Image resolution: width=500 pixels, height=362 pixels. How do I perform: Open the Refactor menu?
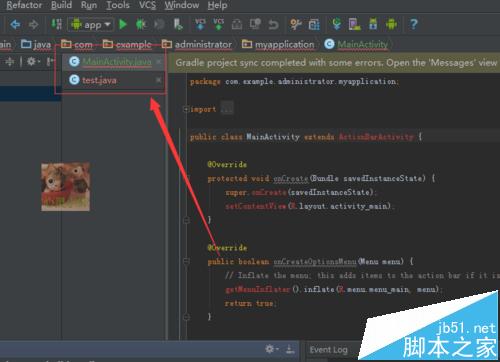(x=24, y=5)
